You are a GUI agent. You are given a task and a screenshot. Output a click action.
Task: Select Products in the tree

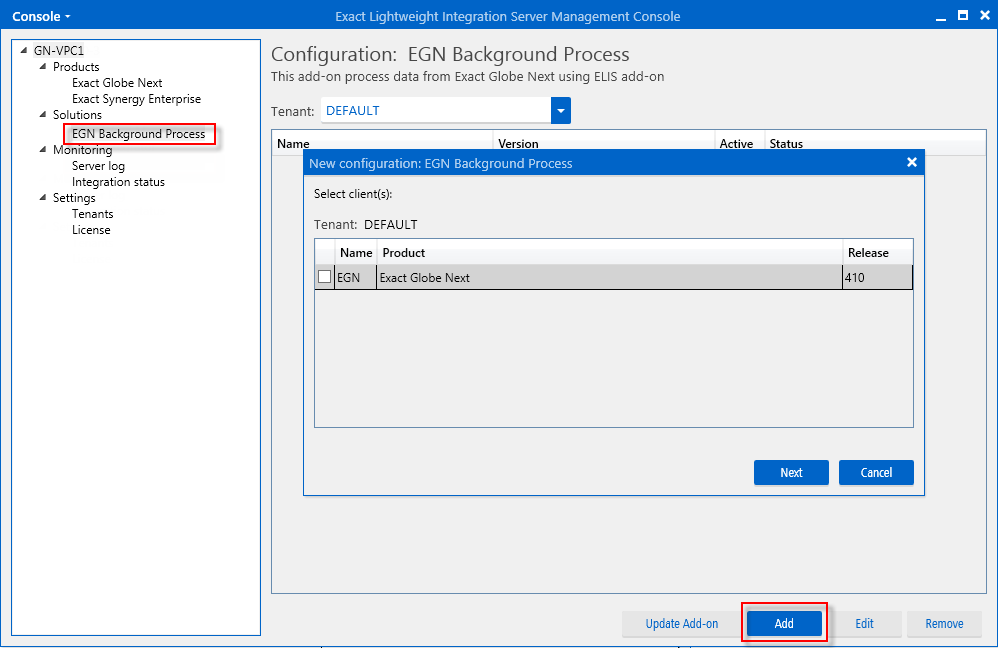click(x=76, y=67)
